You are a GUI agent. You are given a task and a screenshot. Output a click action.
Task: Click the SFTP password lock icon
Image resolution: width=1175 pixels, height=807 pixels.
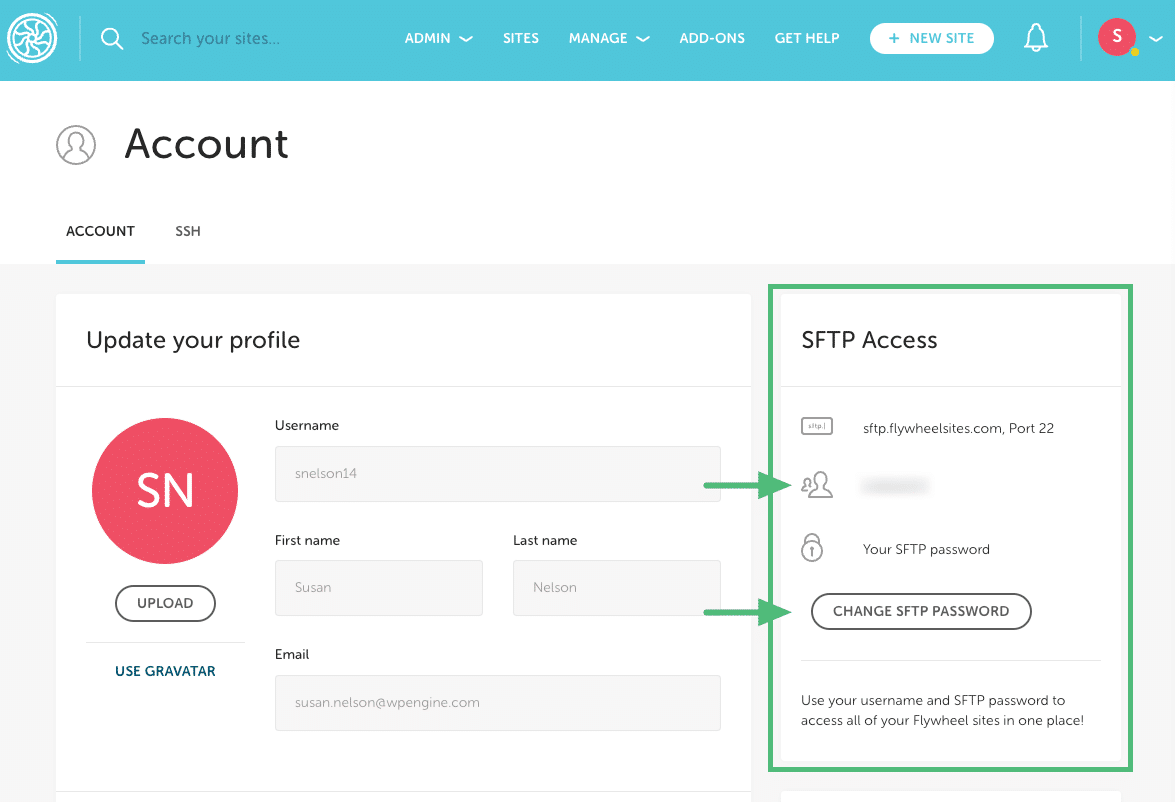click(x=812, y=548)
